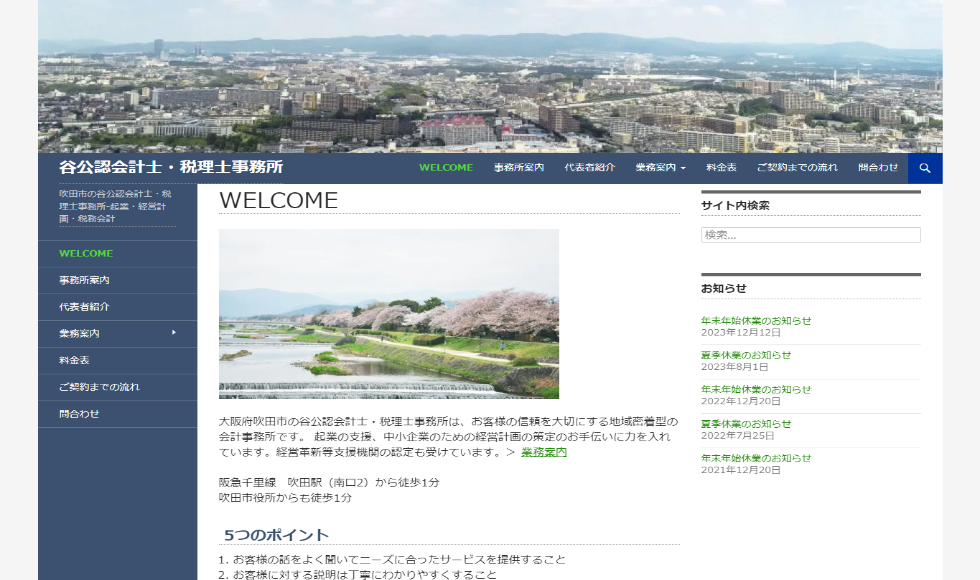Go to ご契約までの流れ in top navigation
Image resolution: width=980 pixels, height=580 pixels.
(797, 168)
